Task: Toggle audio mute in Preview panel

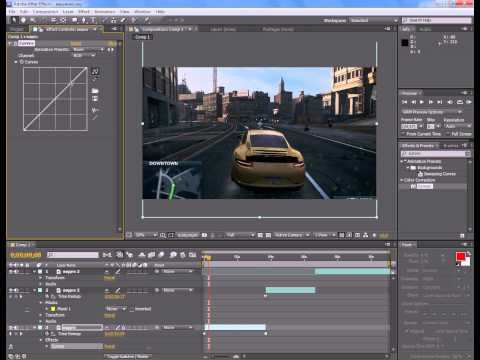Action: (450, 102)
